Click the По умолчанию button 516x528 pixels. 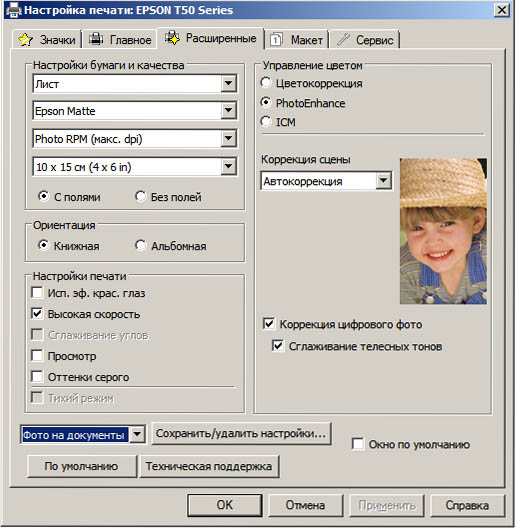pos(82,466)
